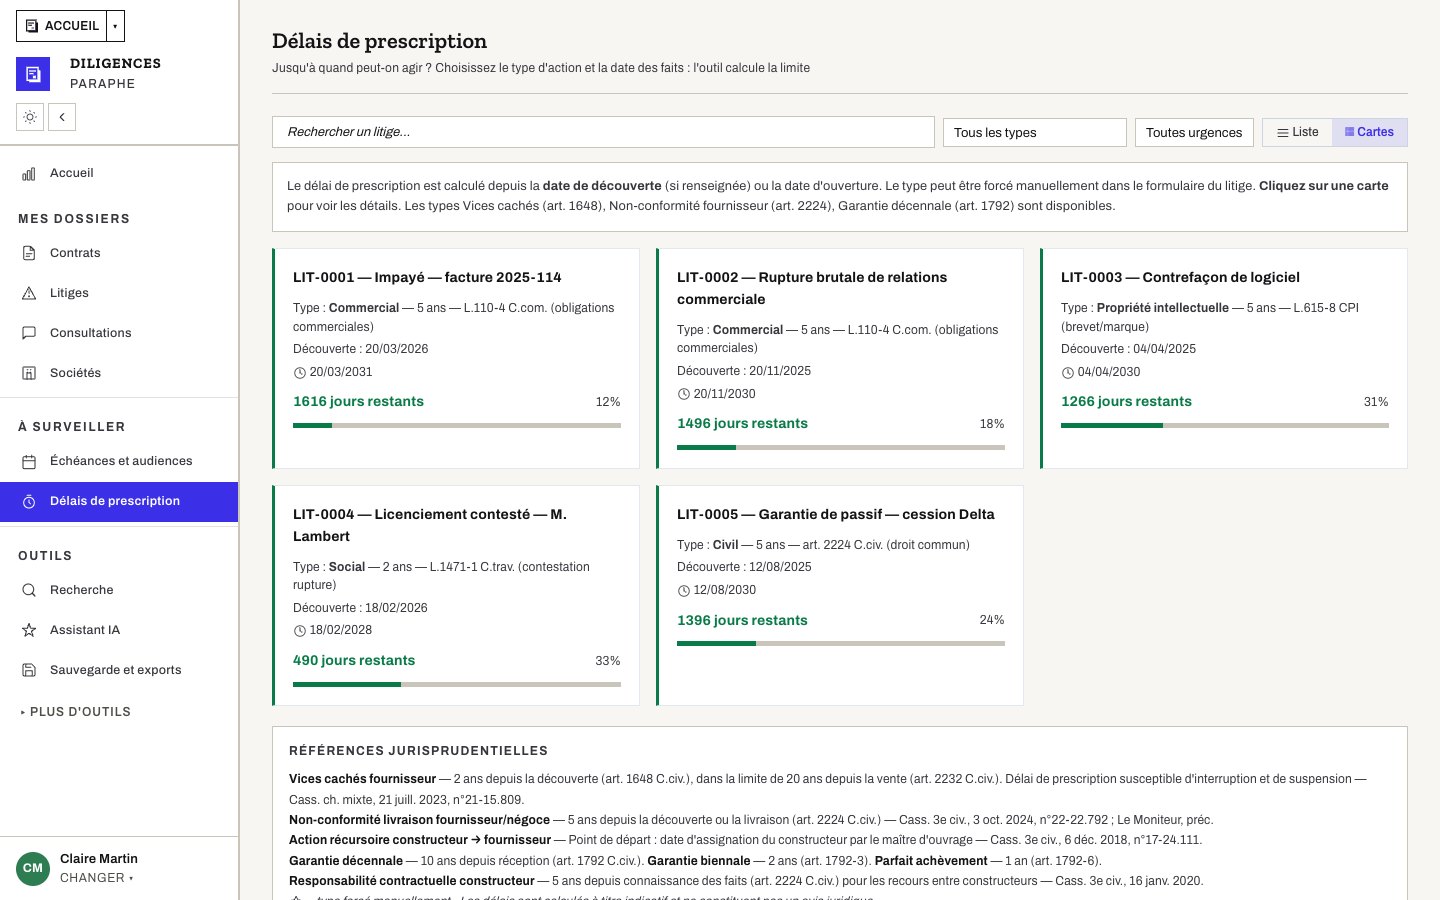The height and width of the screenshot is (900, 1440).
Task: Collapse the sidebar with the chevron button
Action: coord(62,117)
